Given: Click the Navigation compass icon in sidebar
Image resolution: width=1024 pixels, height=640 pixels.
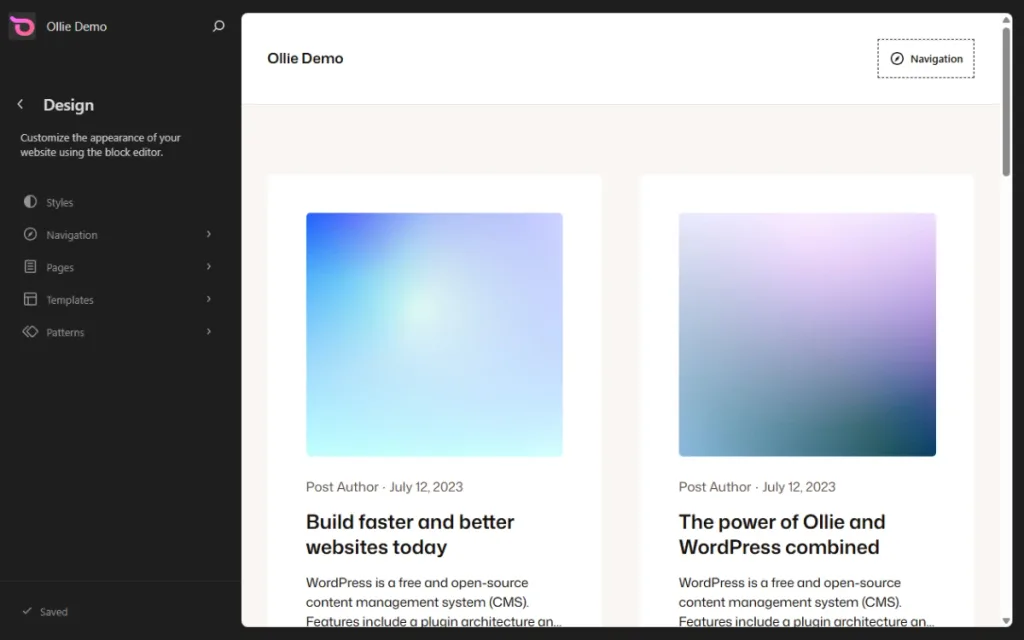Looking at the screenshot, I should pos(30,234).
